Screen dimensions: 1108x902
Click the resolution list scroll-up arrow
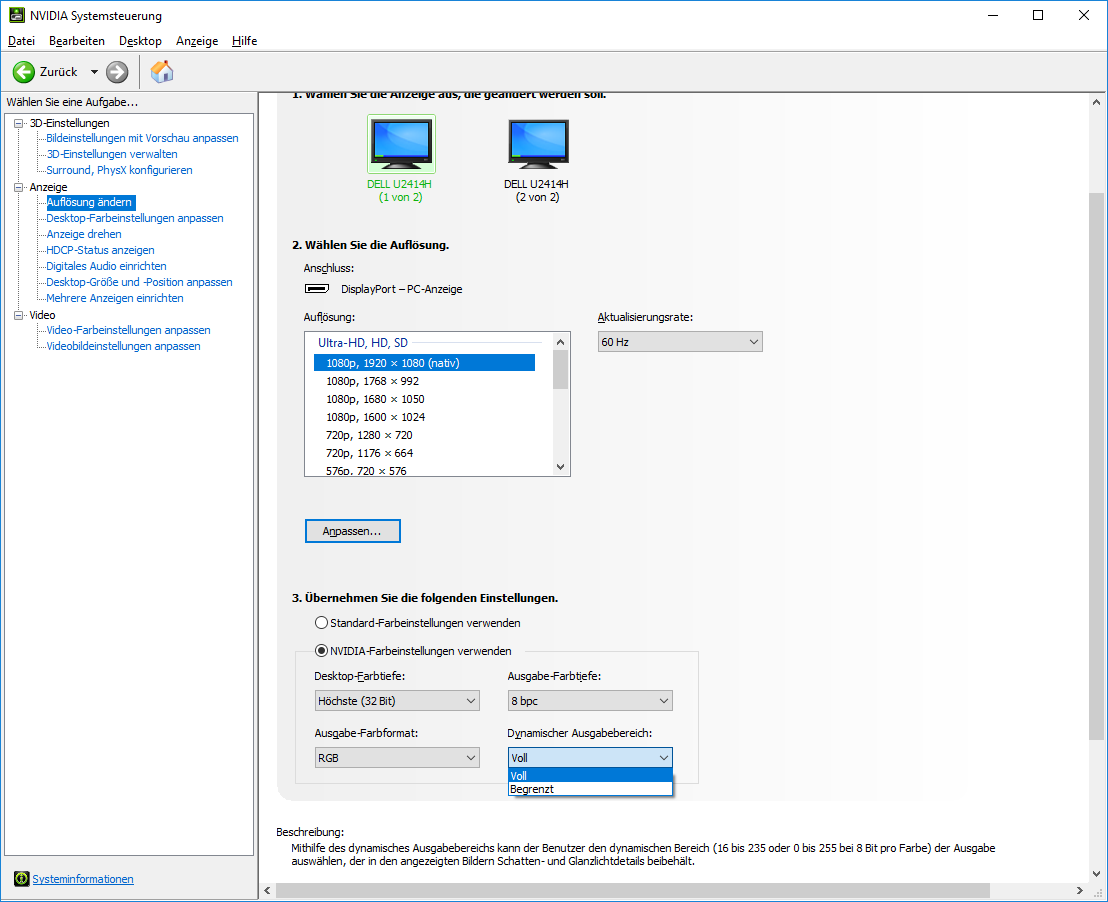point(560,342)
